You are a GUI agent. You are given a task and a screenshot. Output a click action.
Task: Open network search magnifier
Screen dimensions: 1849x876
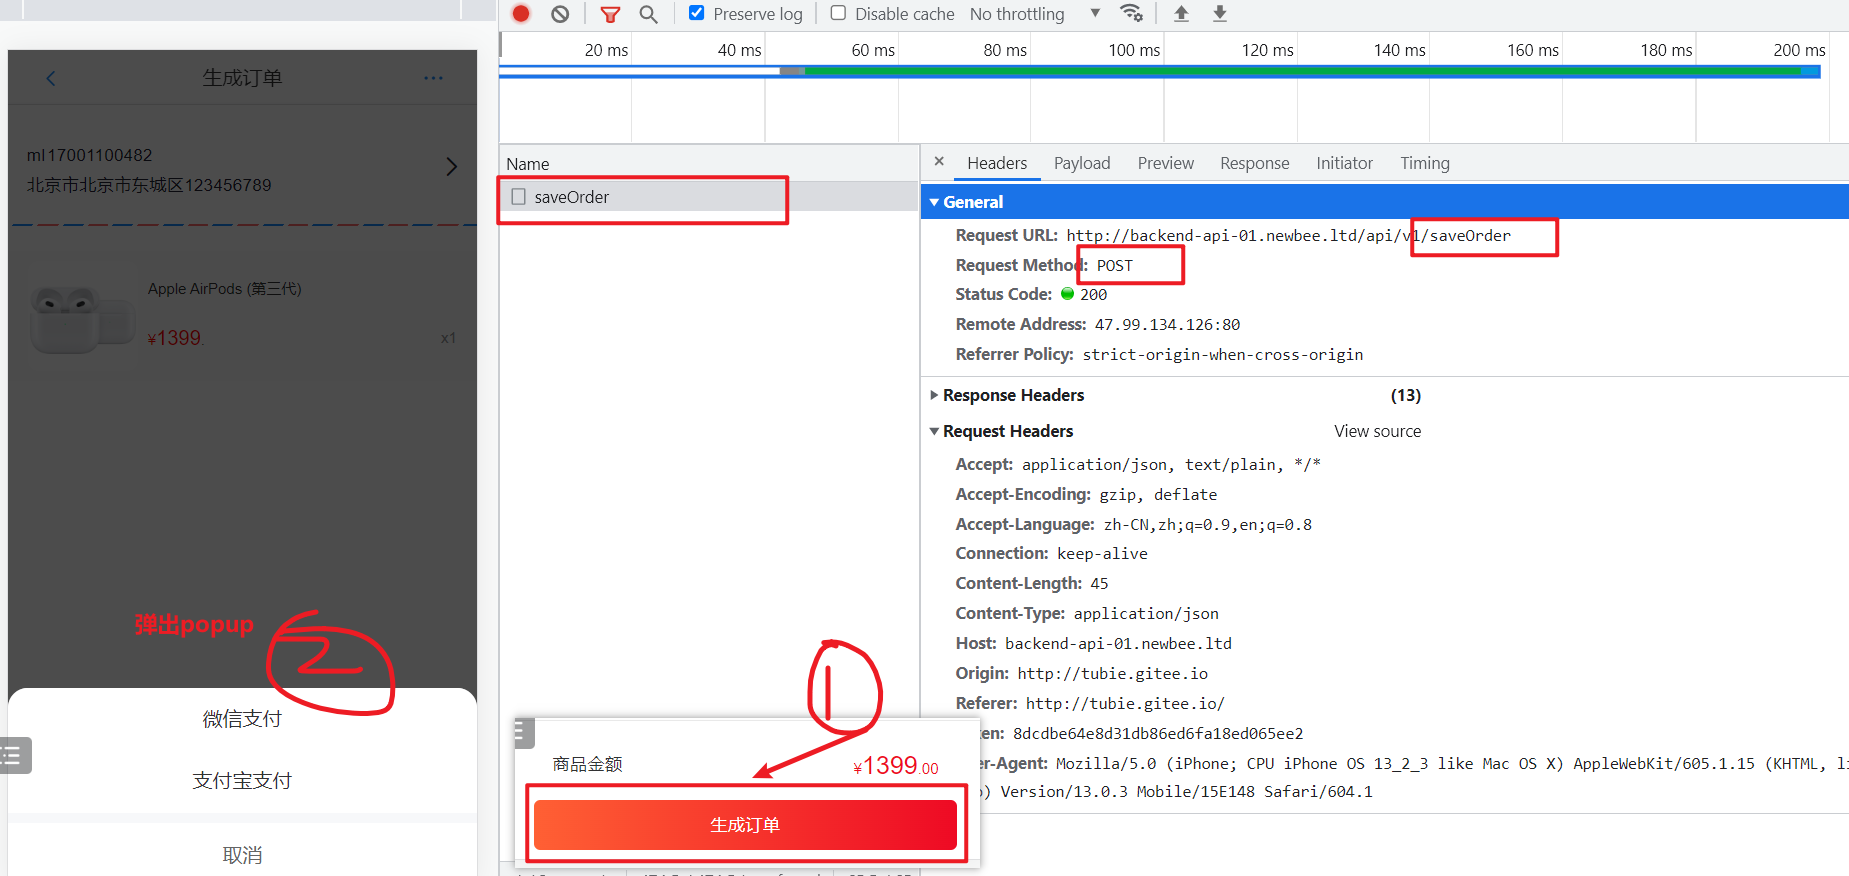pyautogui.click(x=649, y=14)
